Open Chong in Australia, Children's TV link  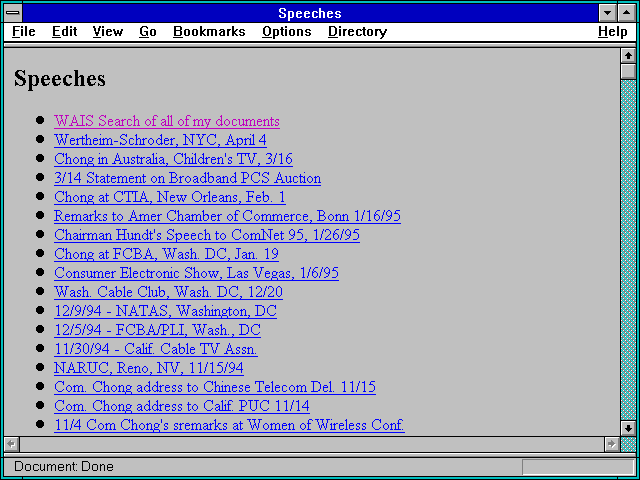point(173,159)
